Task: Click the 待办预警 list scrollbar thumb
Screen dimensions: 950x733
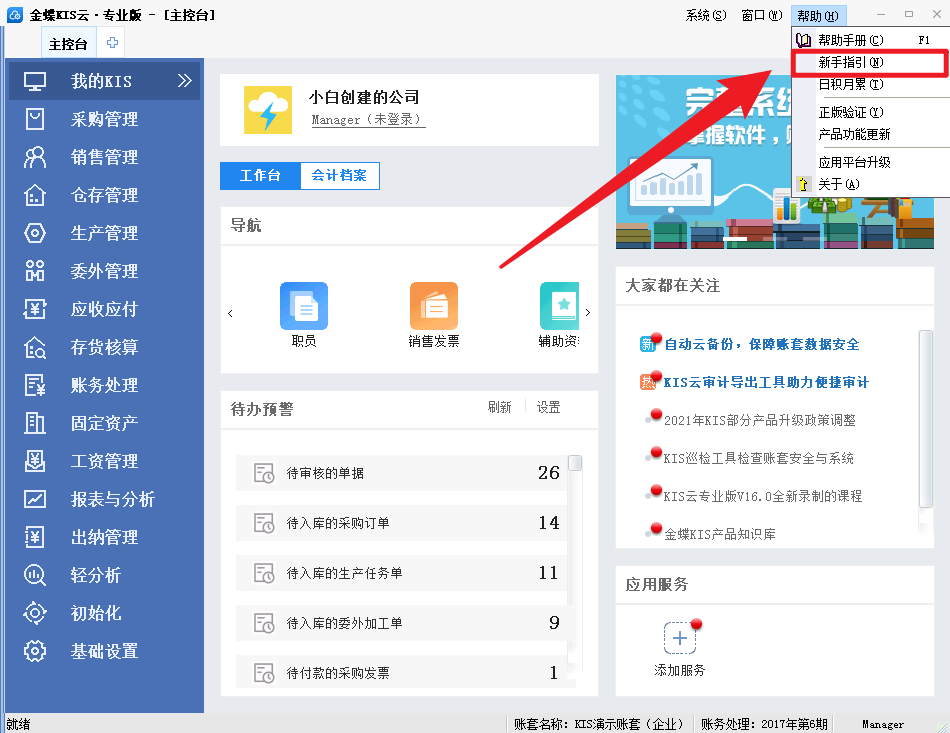Action: [x=575, y=463]
